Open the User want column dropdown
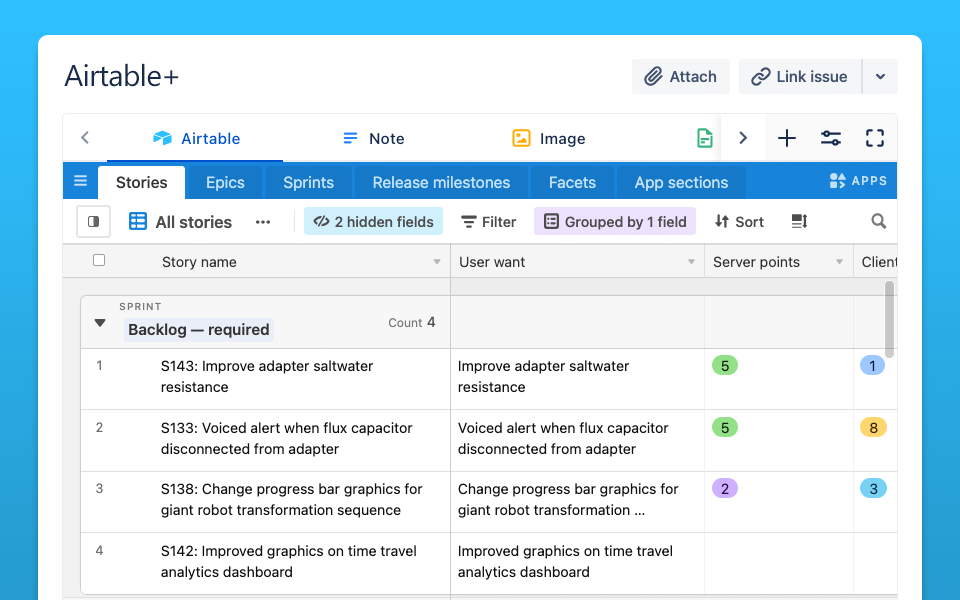This screenshot has width=960, height=600. 691,262
